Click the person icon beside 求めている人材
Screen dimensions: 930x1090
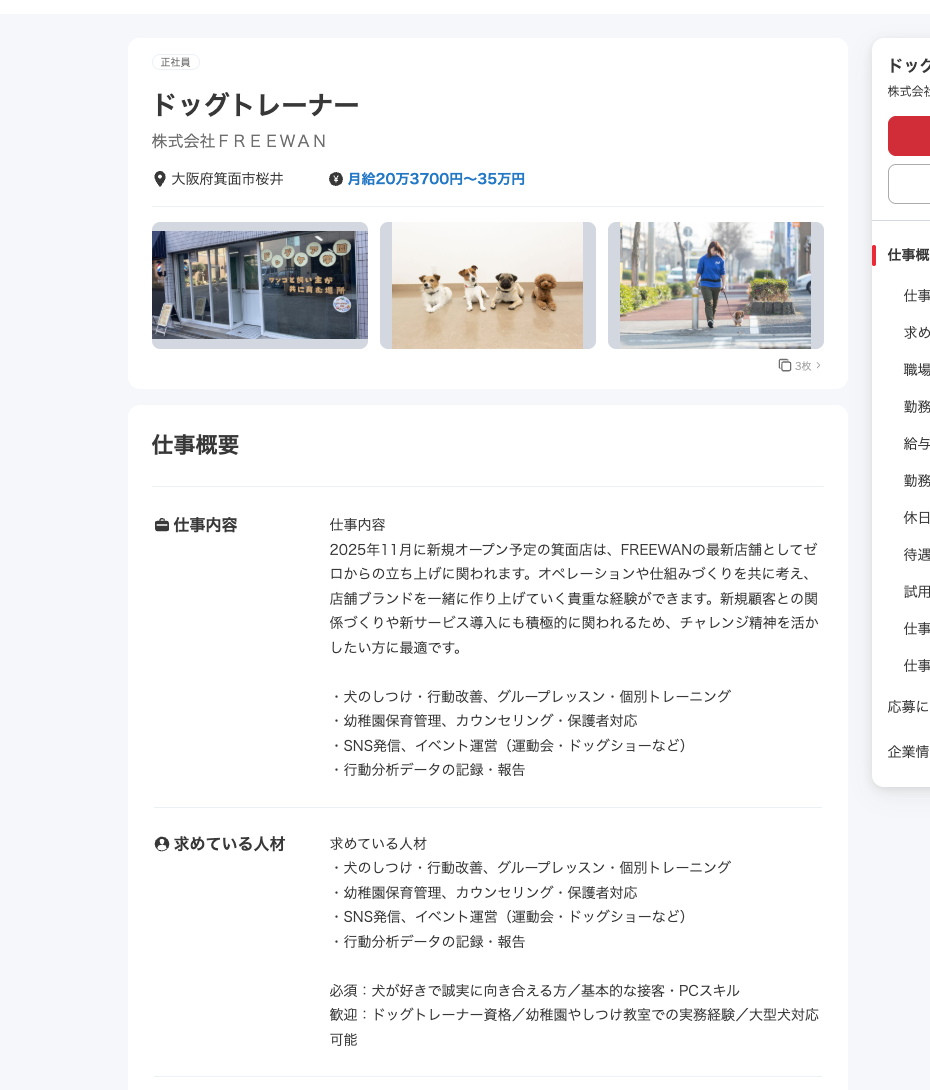[162, 844]
